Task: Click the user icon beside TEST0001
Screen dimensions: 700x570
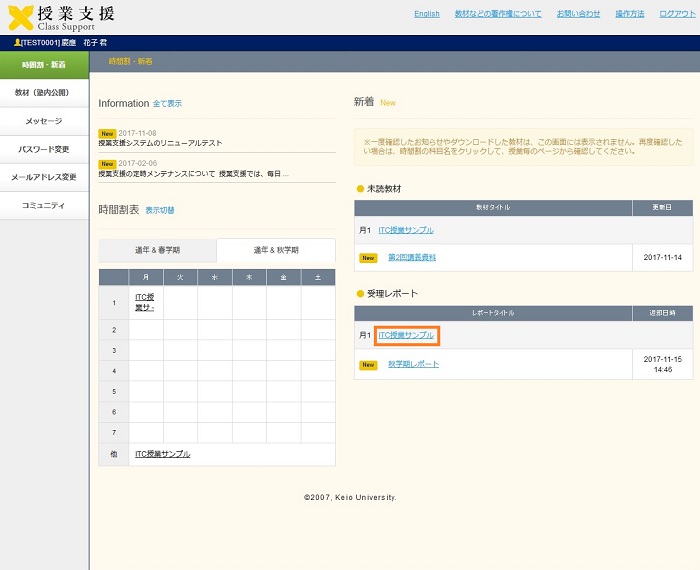Action: [x=17, y=44]
